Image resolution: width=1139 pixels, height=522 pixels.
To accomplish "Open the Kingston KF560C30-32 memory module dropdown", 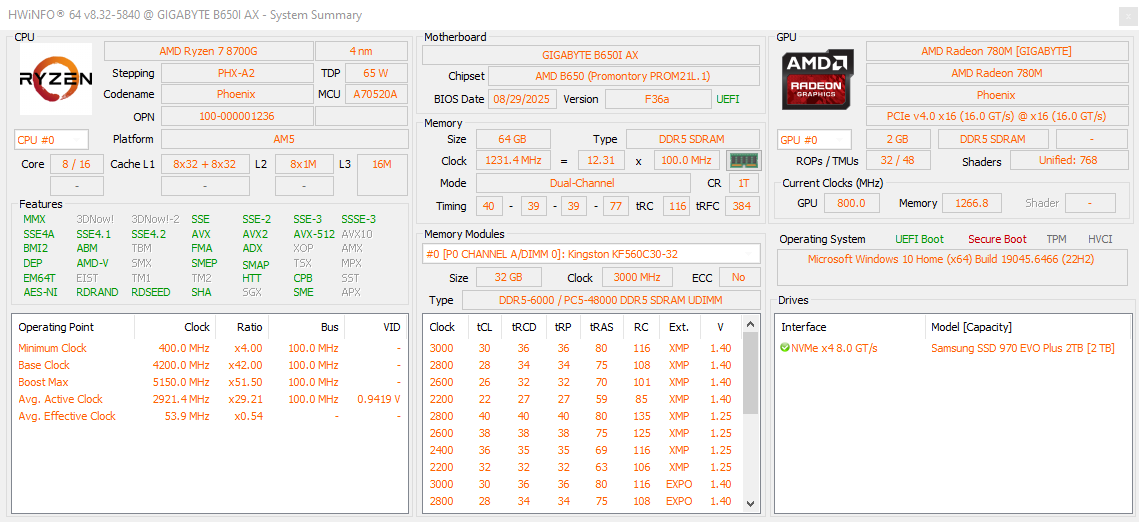I will [591, 253].
